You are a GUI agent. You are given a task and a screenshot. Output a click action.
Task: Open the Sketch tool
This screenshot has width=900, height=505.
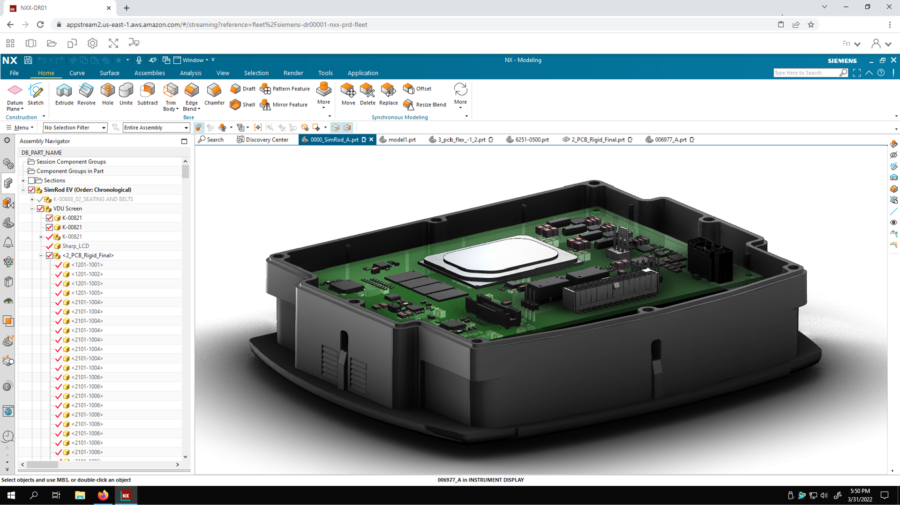tap(36, 92)
